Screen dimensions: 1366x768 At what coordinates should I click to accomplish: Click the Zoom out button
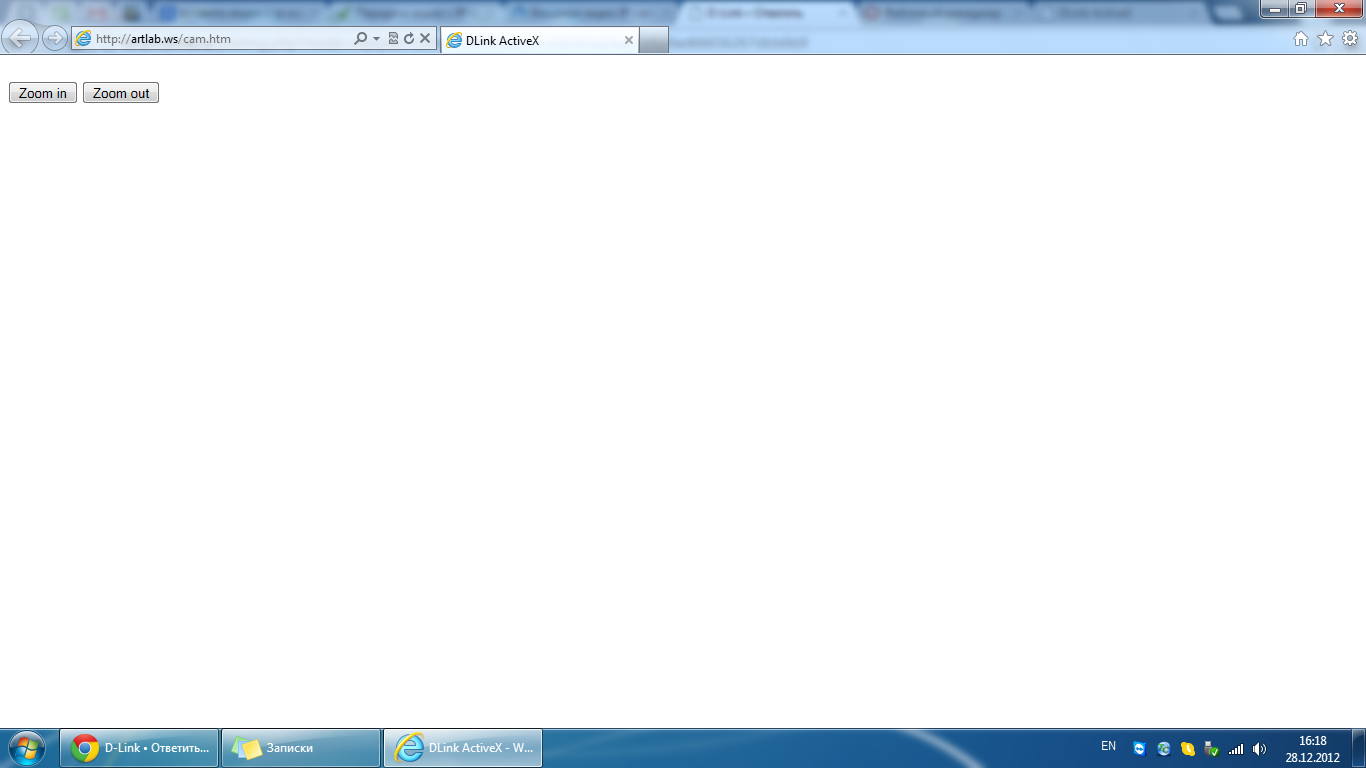click(x=121, y=93)
